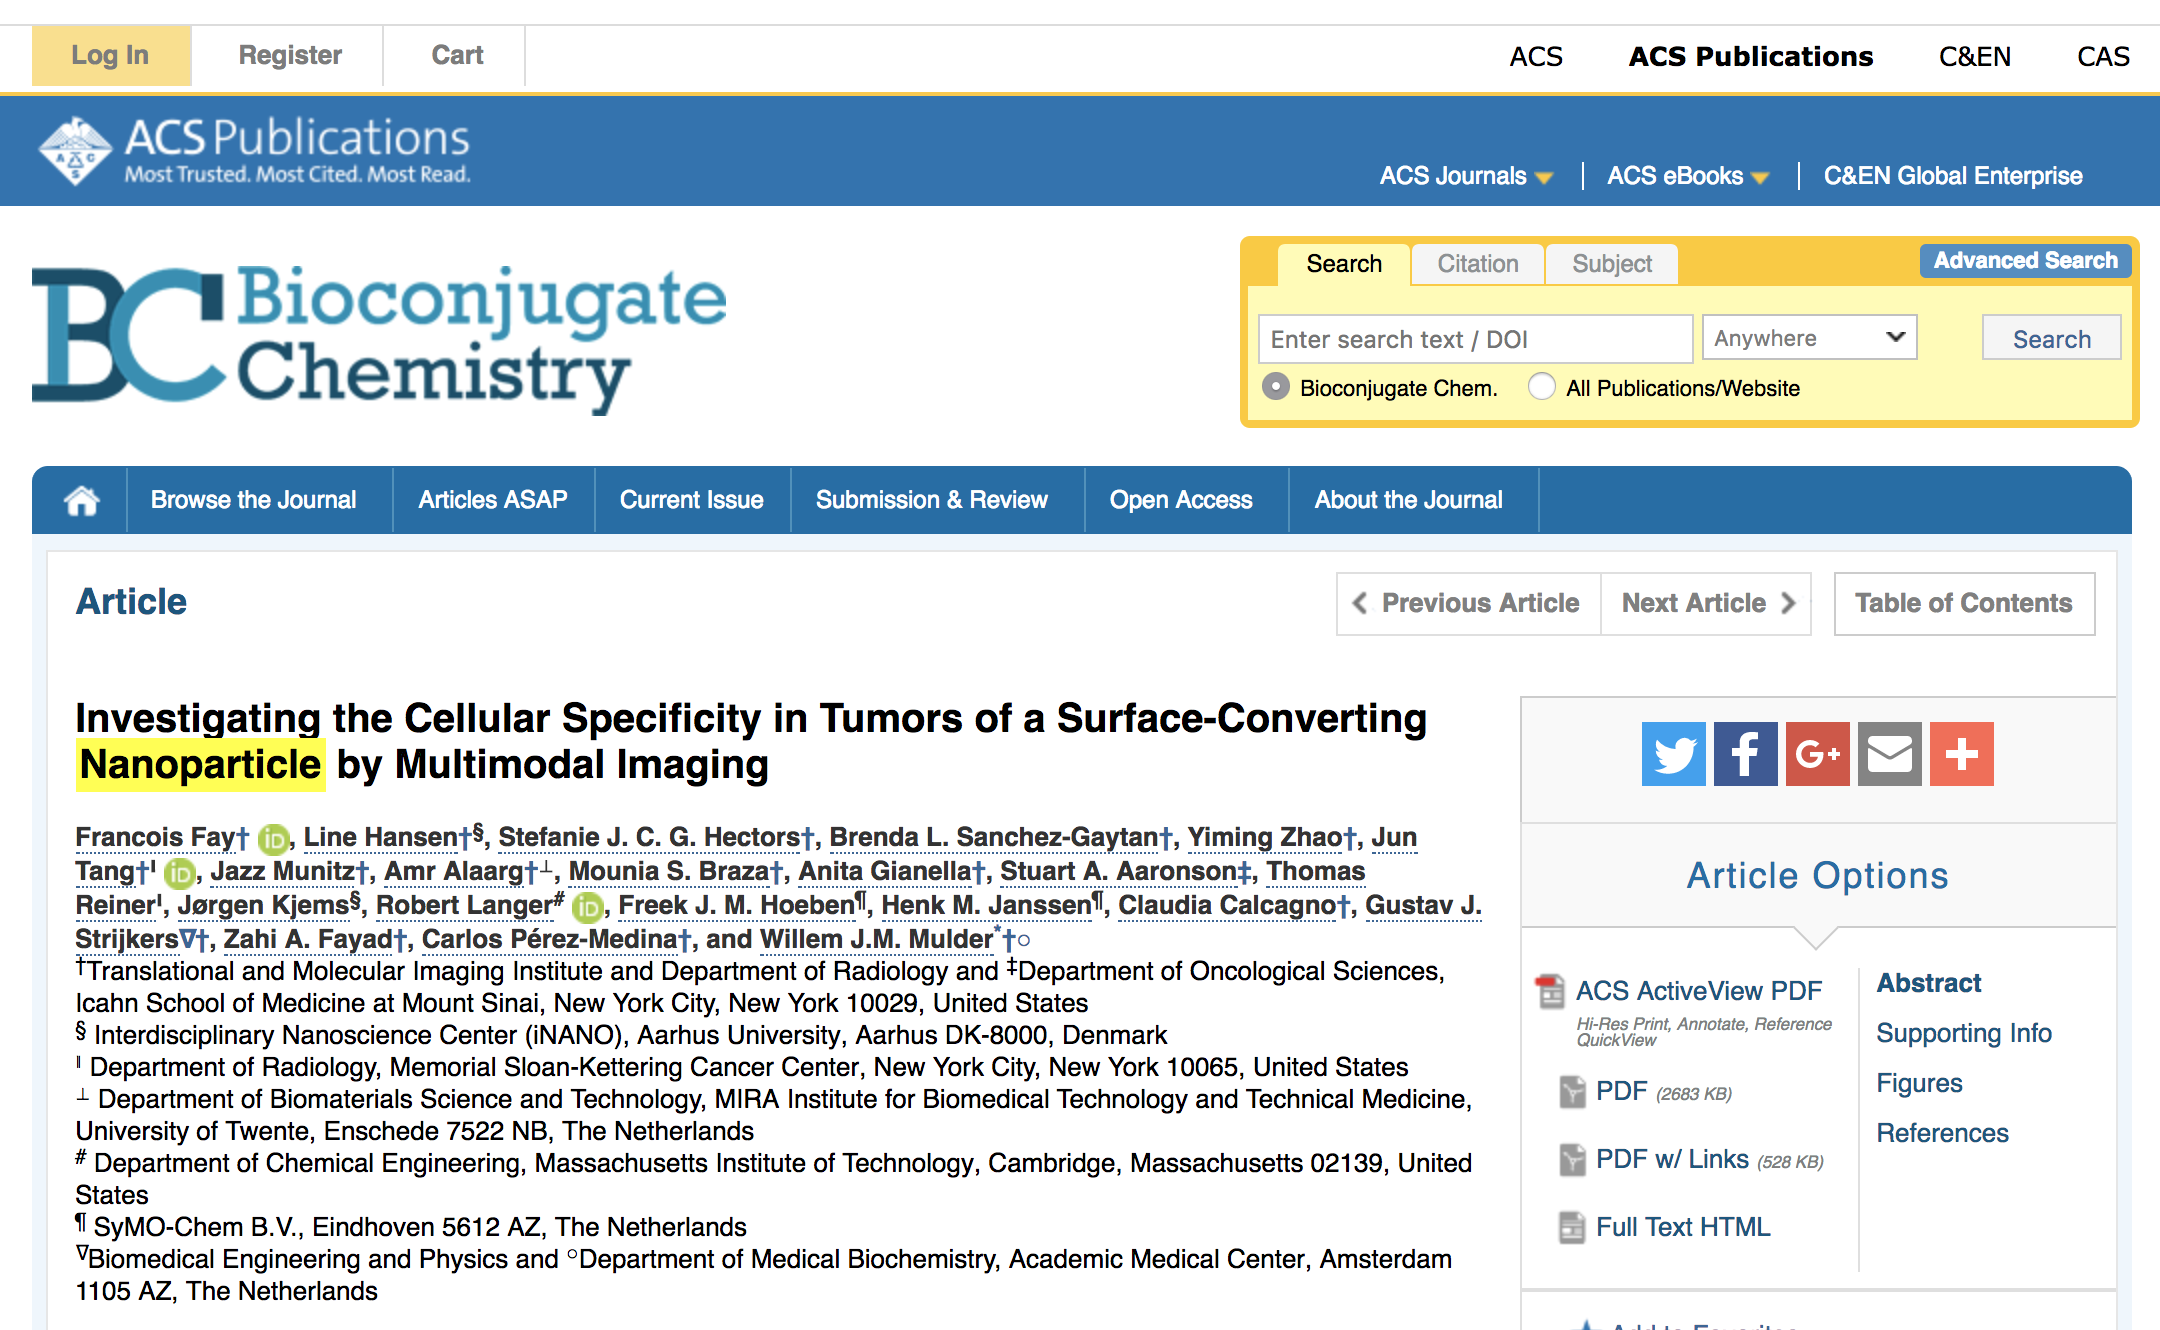Open Advanced Search
Viewport: 2160px width, 1330px height.
coord(2025,261)
